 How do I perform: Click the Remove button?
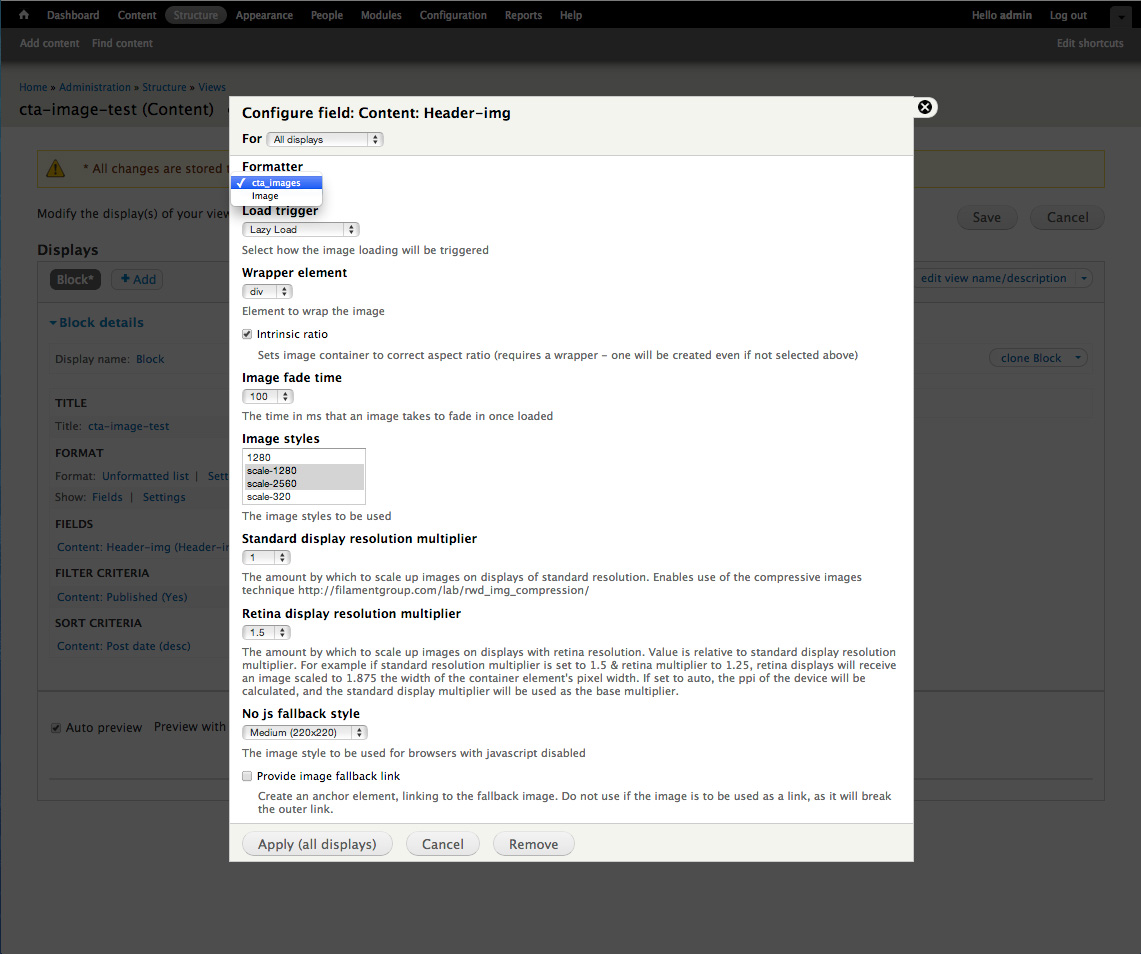pyautogui.click(x=533, y=844)
